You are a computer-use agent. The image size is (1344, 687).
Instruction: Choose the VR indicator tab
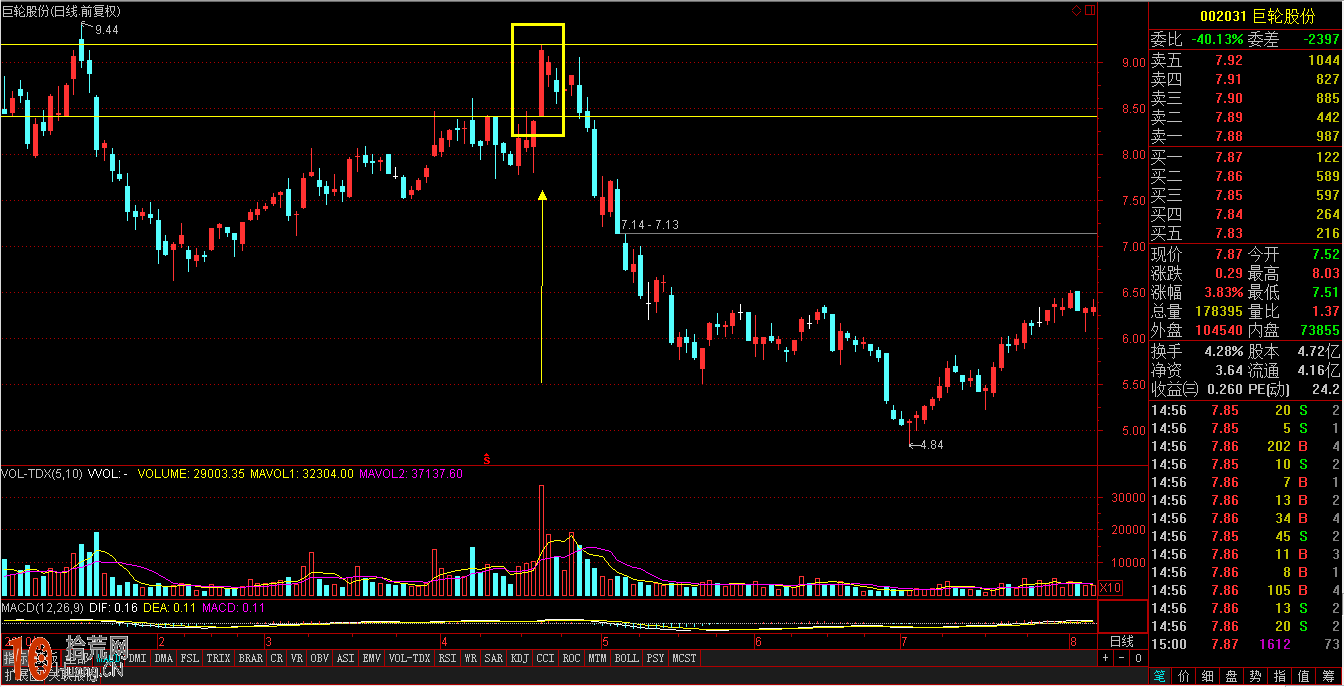297,658
